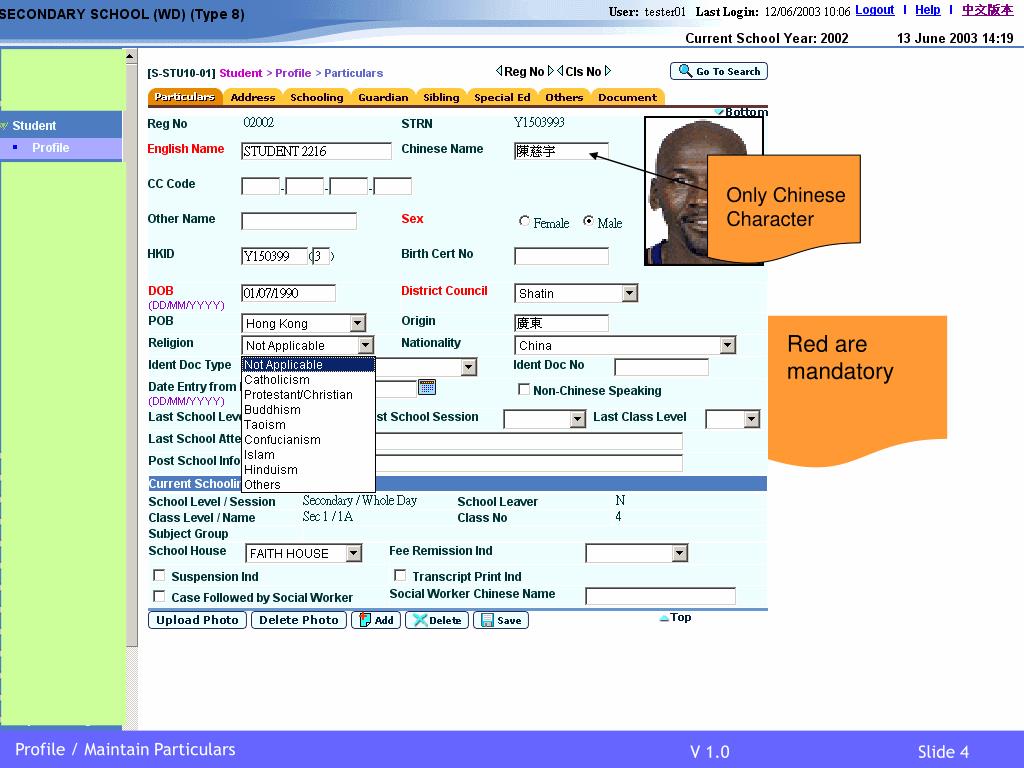1024x768 pixels.
Task: Jump to Top of the page
Action: click(675, 617)
